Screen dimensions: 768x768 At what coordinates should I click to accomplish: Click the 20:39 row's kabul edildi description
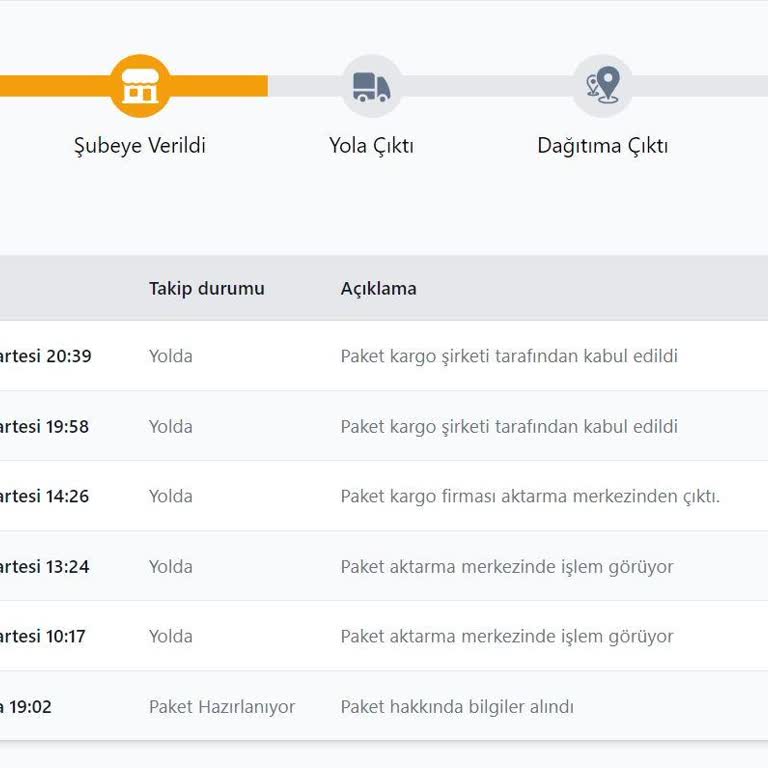point(509,356)
